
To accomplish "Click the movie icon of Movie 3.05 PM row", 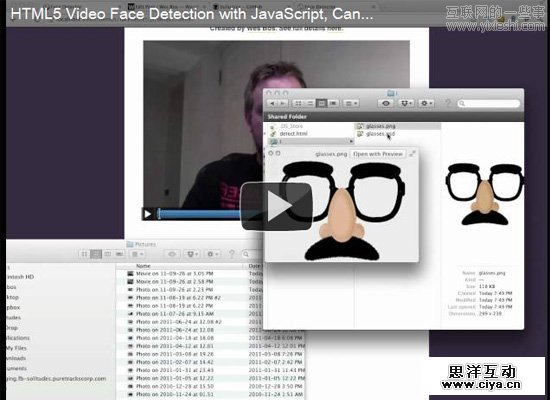I will click(130, 273).
